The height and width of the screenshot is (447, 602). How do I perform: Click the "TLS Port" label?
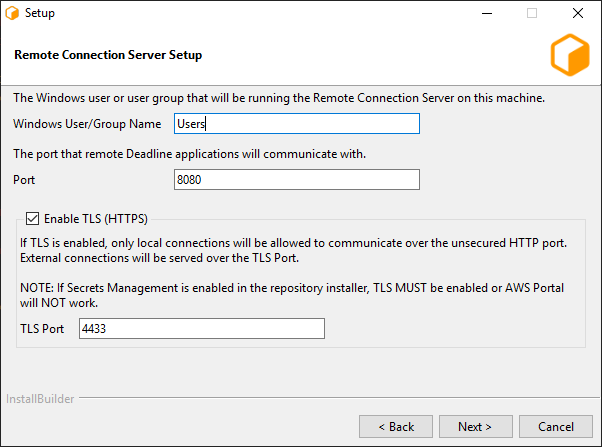(43, 329)
